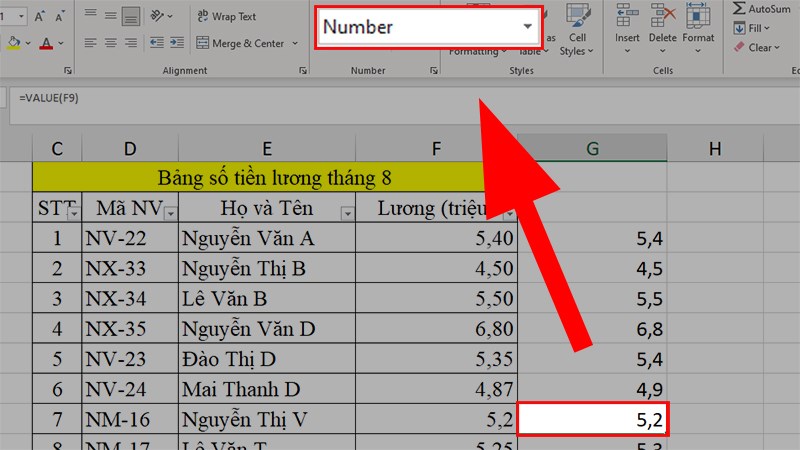Screen dimensions: 800x450
Task: Click AutoSum
Action: 761,9
